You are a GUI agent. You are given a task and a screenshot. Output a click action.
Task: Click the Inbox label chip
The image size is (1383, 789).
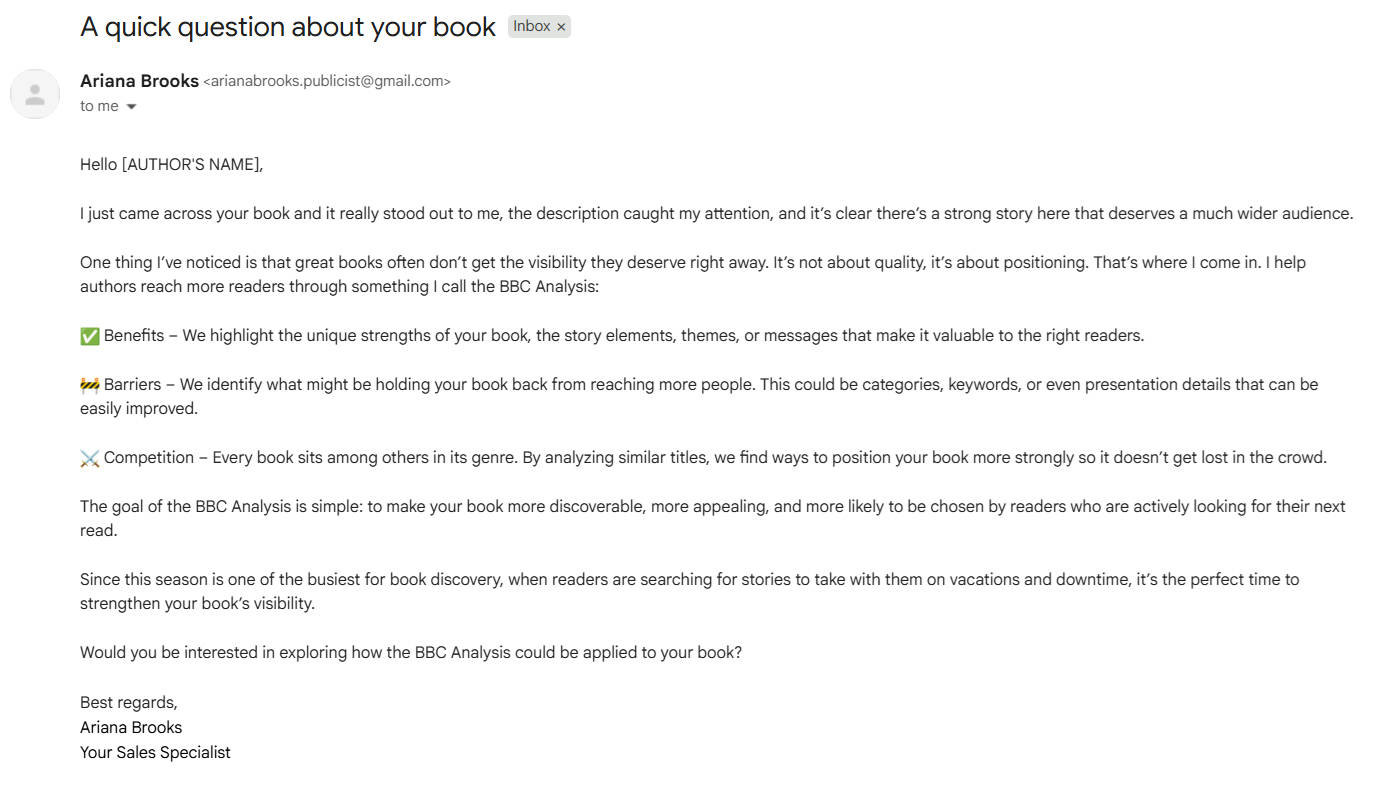pyautogui.click(x=532, y=27)
